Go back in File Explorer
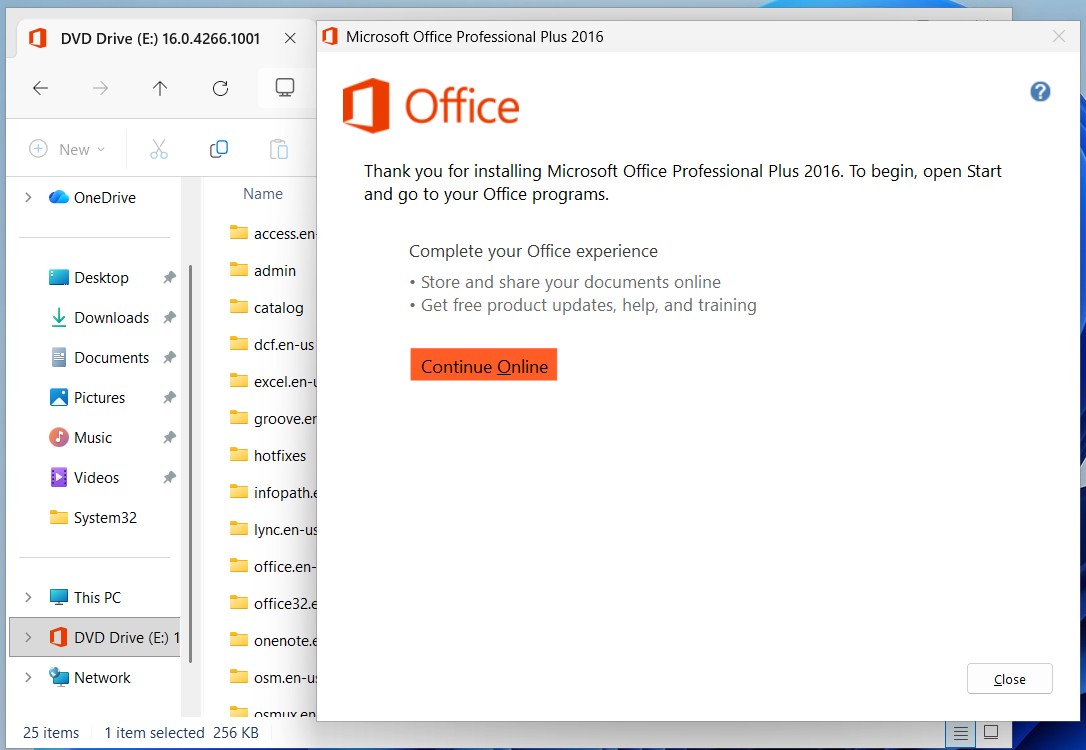This screenshot has height=750, width=1086. pos(40,88)
